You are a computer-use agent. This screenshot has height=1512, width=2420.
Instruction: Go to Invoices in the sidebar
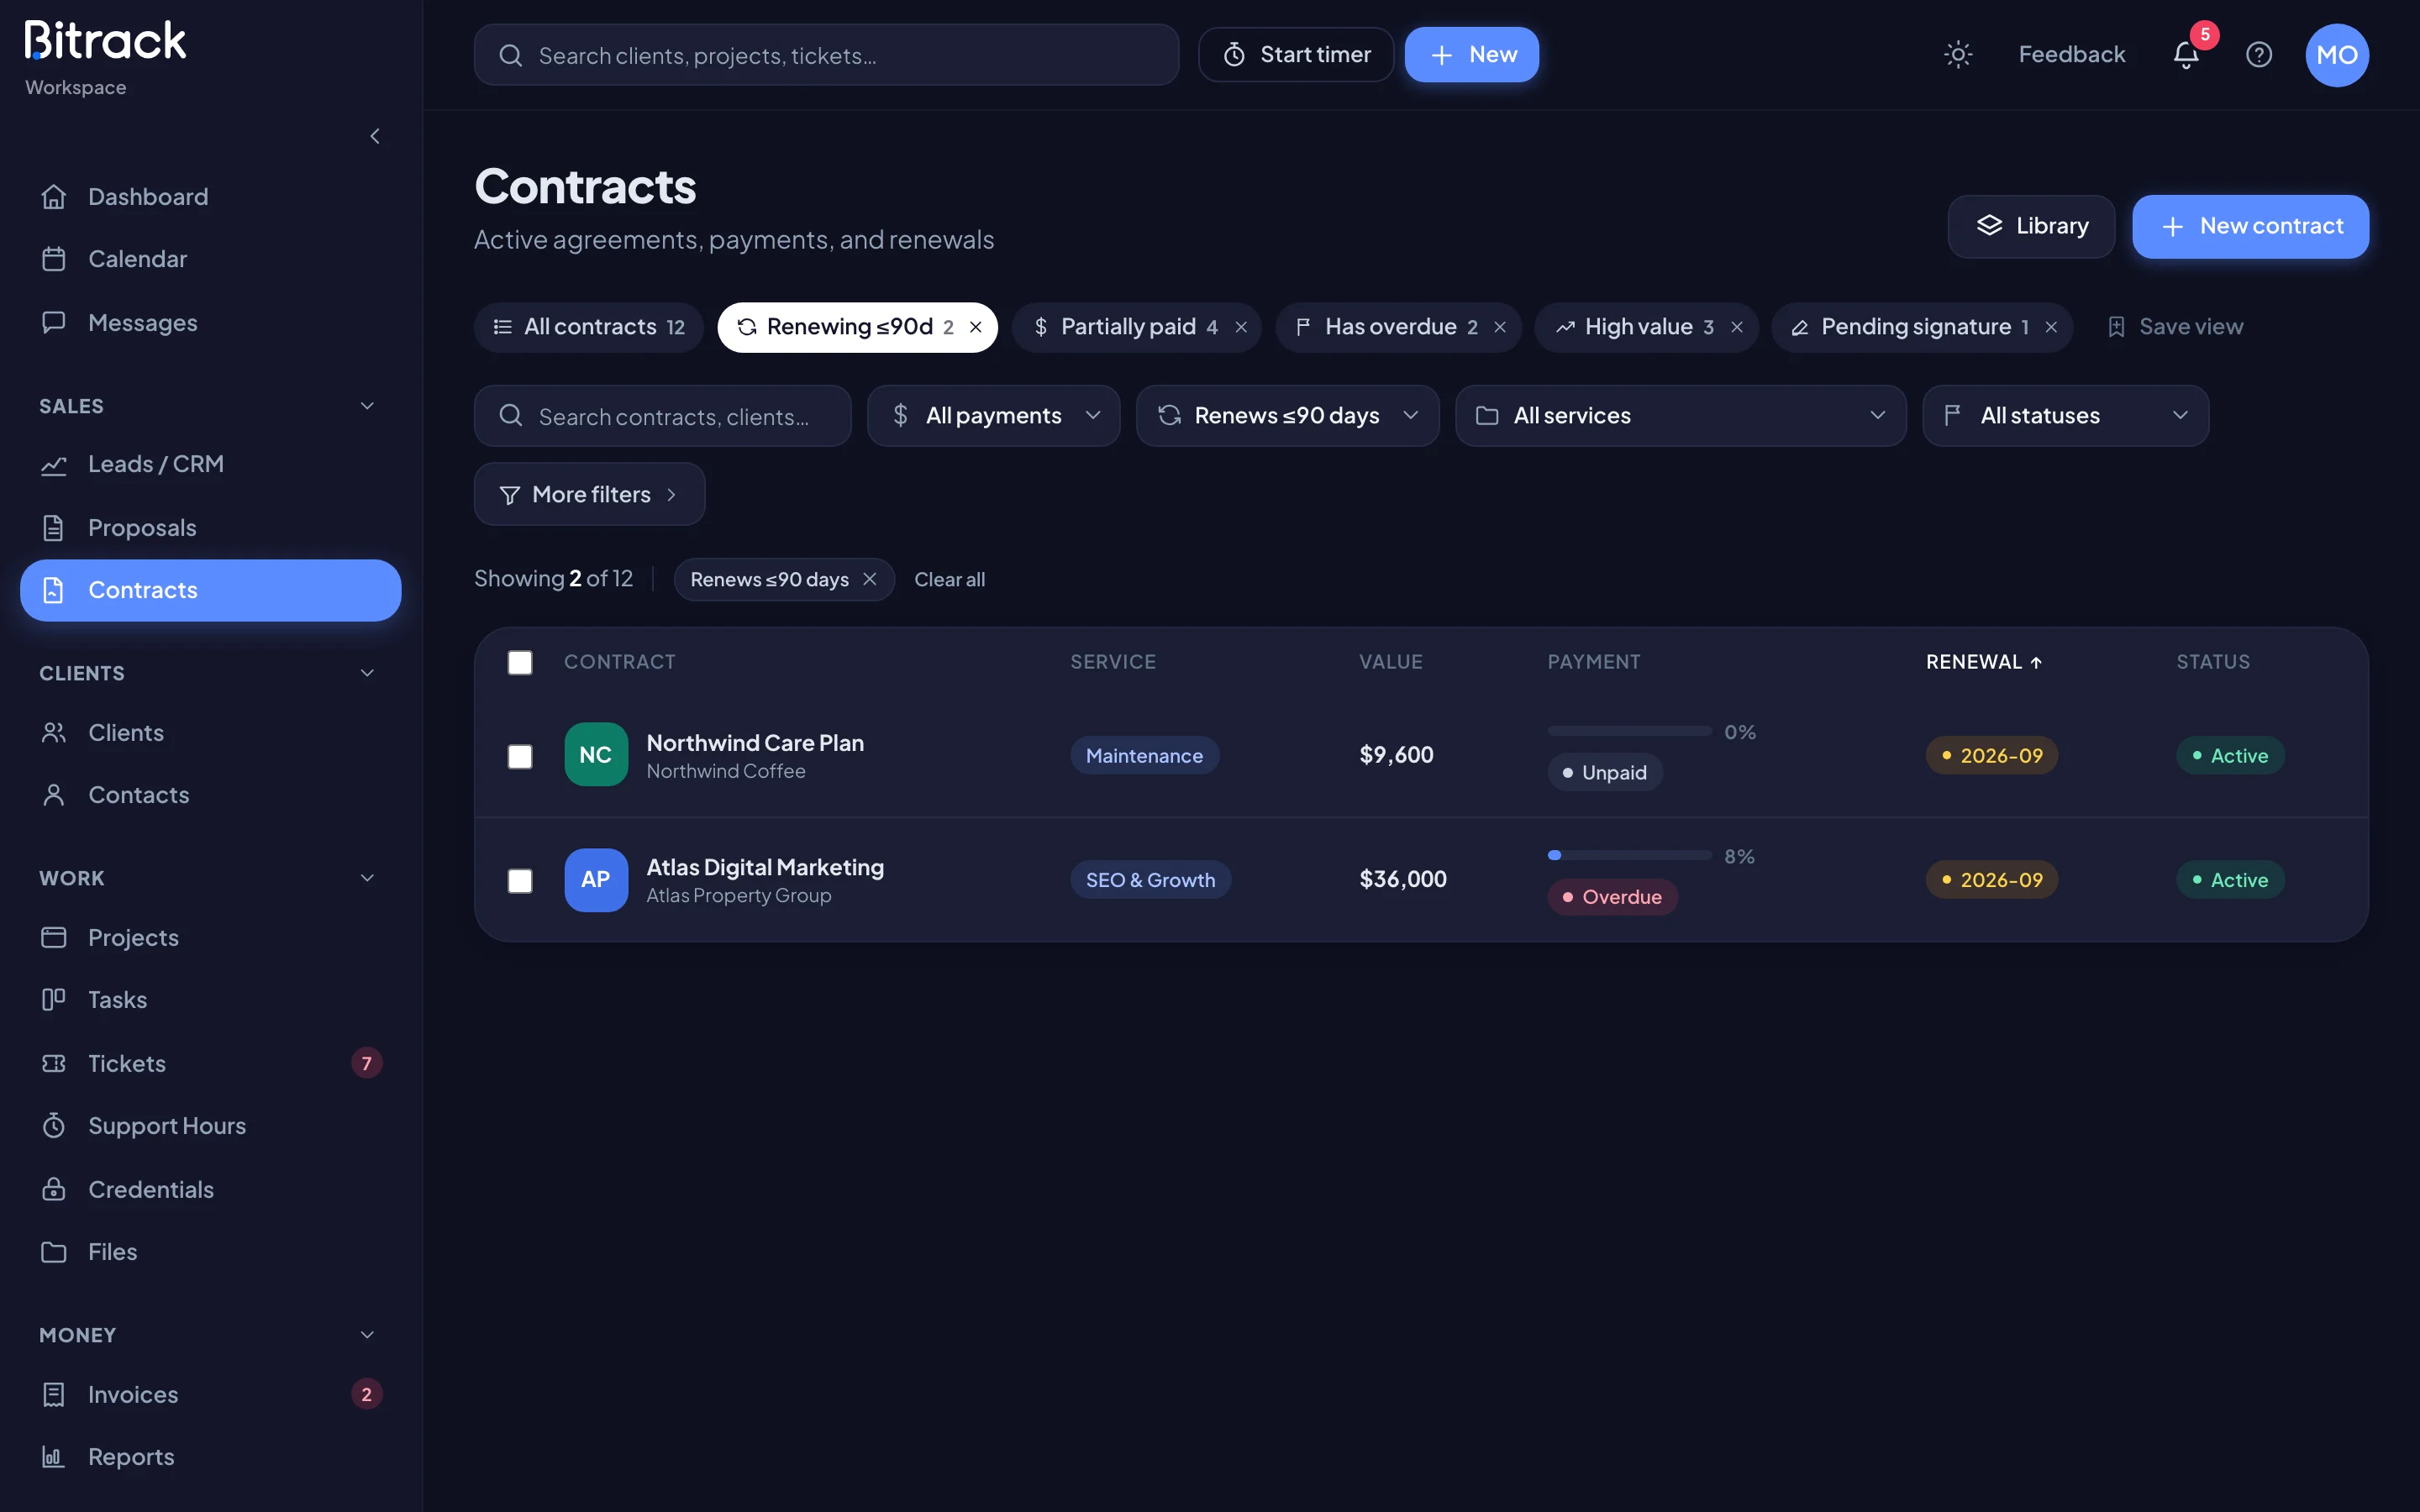click(210, 1394)
